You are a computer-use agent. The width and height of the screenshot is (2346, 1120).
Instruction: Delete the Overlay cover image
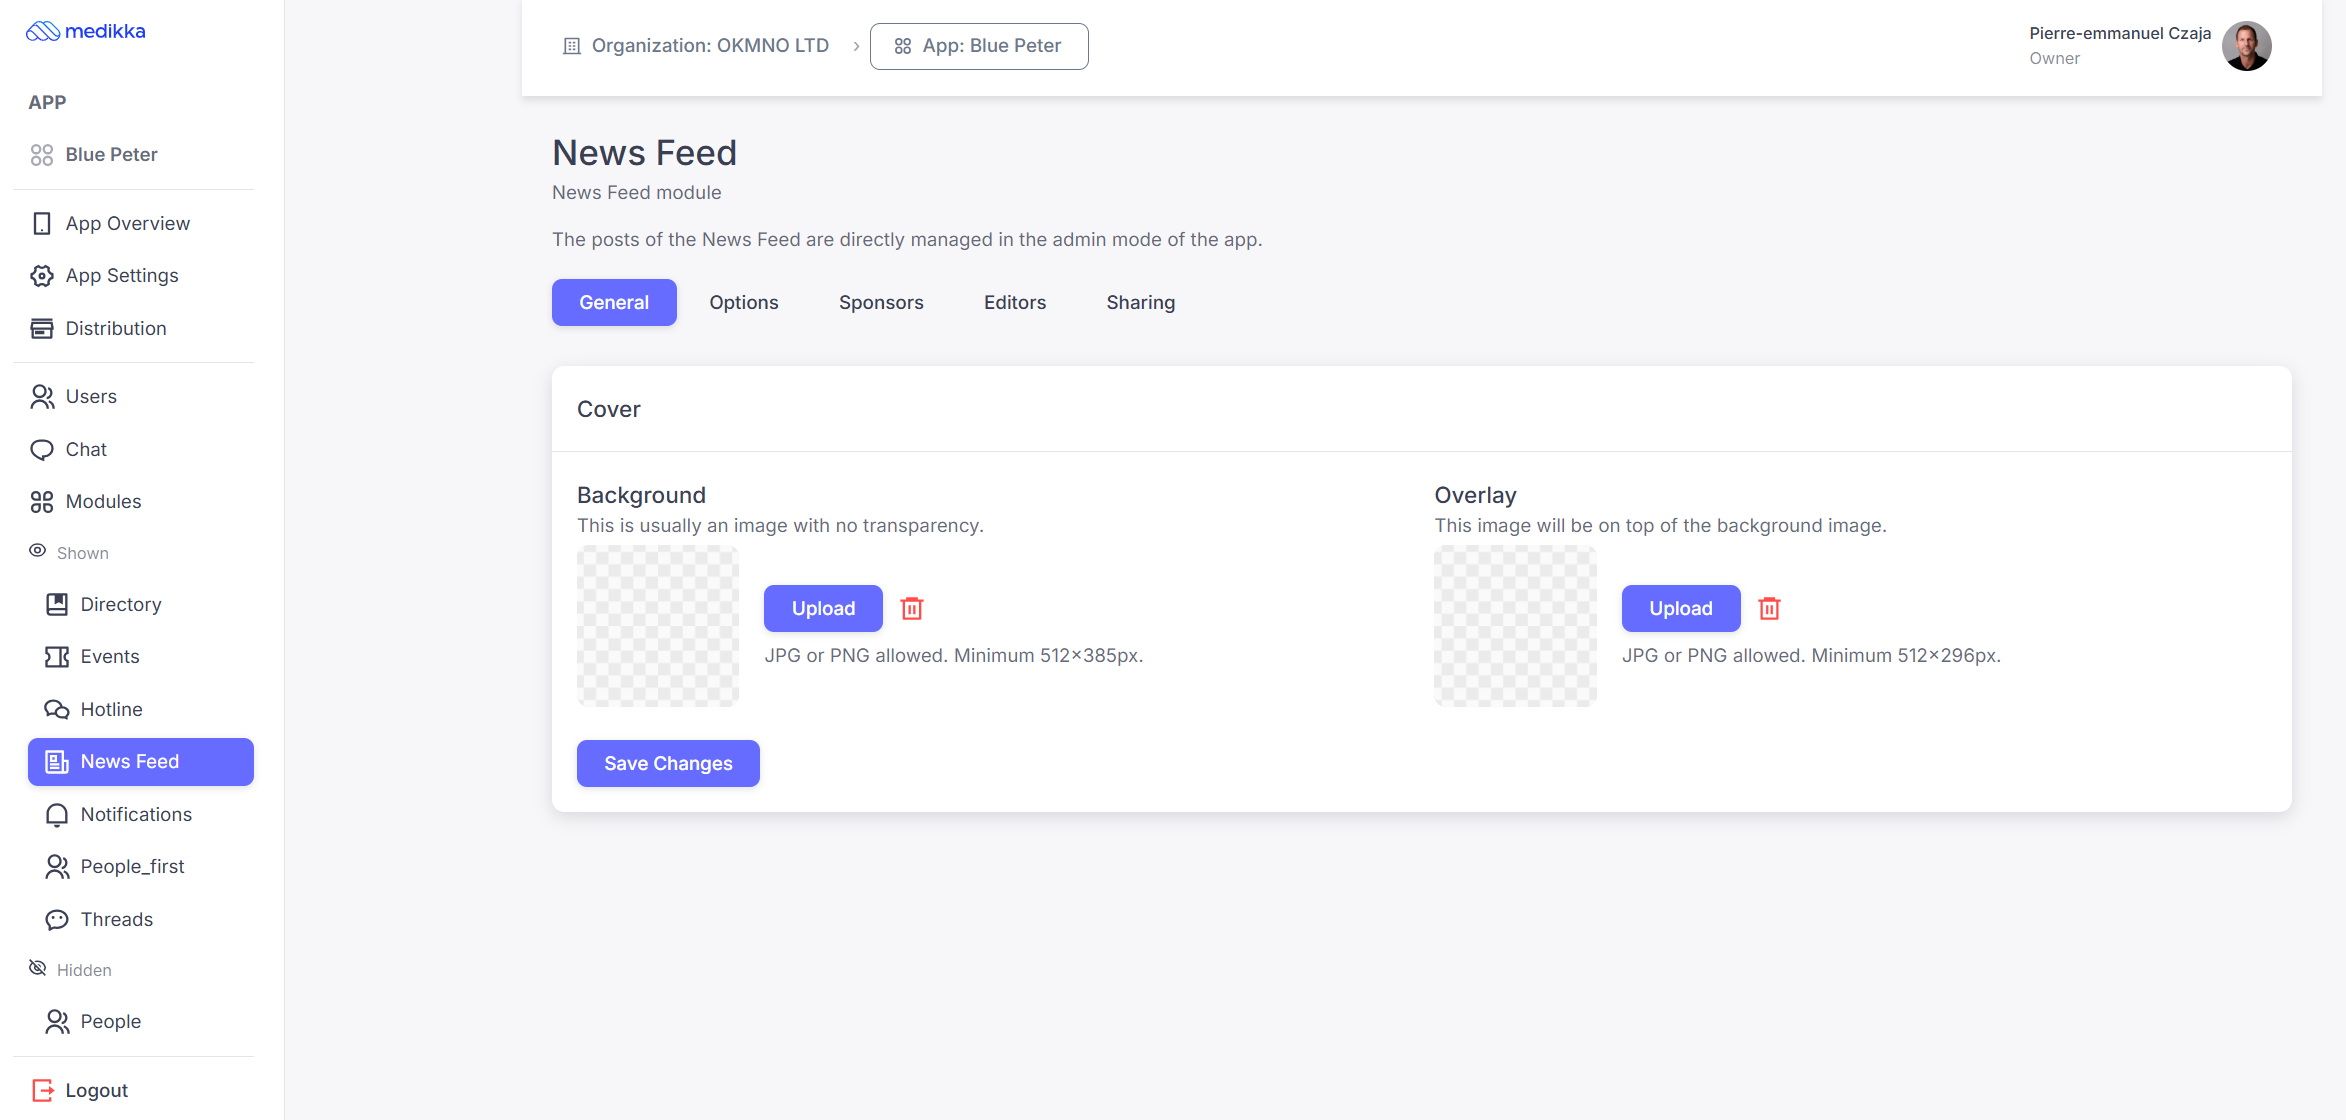click(x=1769, y=608)
